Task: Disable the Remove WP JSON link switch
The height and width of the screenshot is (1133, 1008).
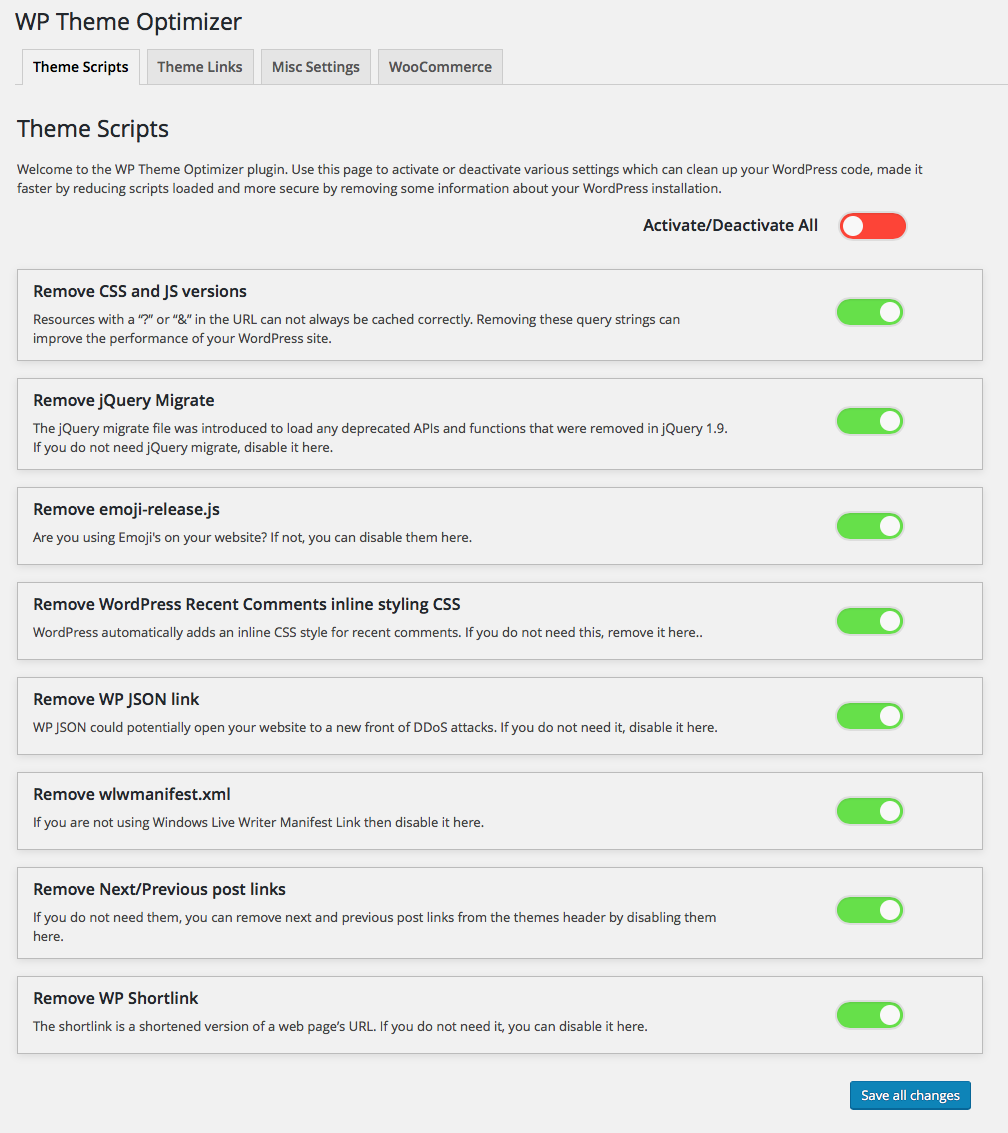Action: 869,716
